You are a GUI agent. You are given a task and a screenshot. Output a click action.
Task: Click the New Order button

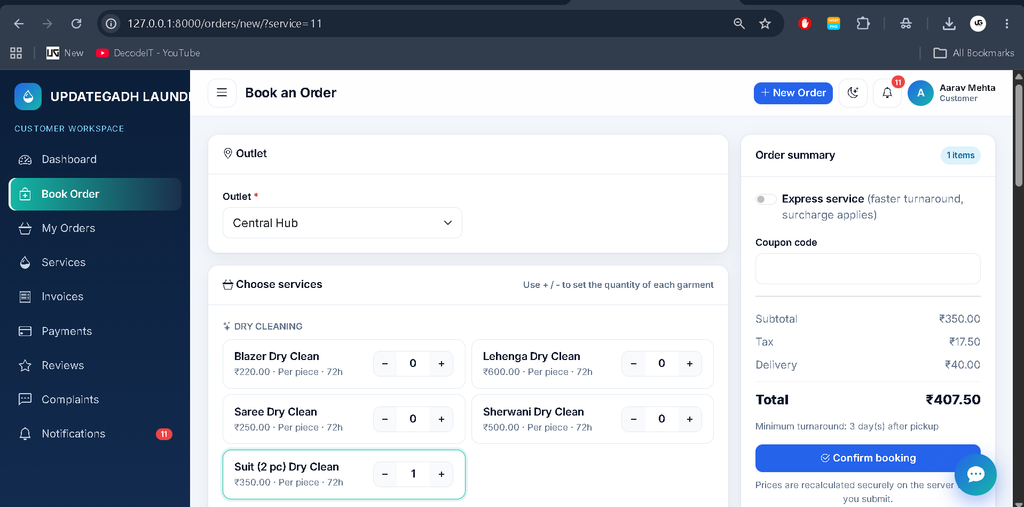tap(793, 93)
